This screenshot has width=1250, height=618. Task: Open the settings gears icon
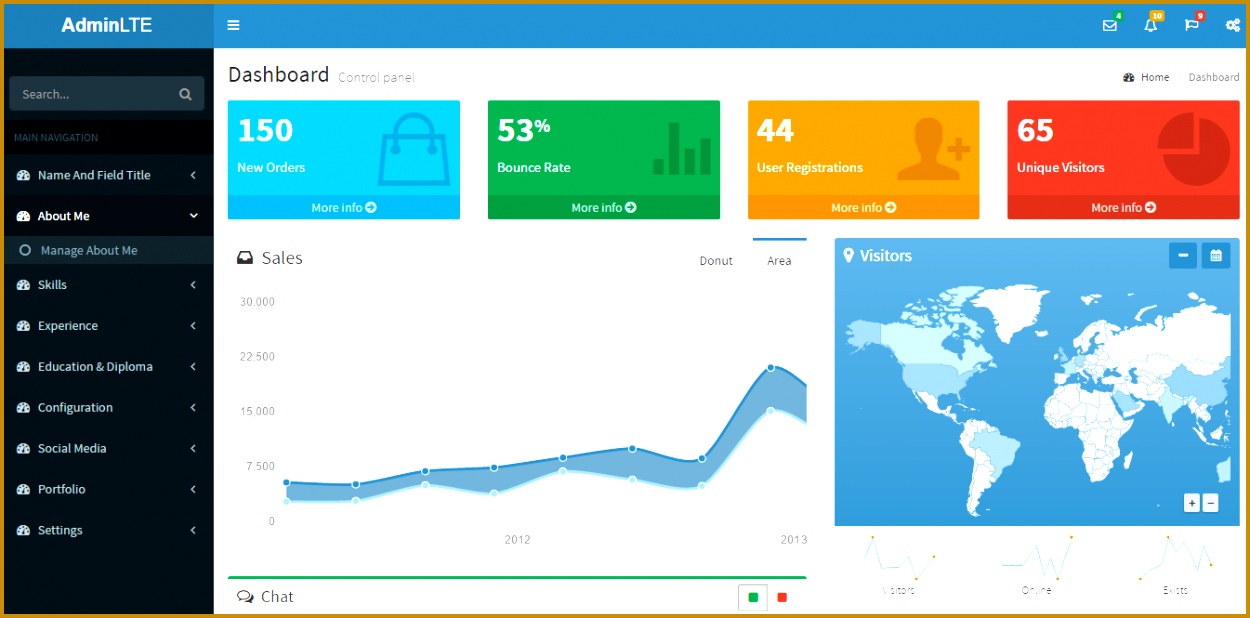click(x=1232, y=25)
